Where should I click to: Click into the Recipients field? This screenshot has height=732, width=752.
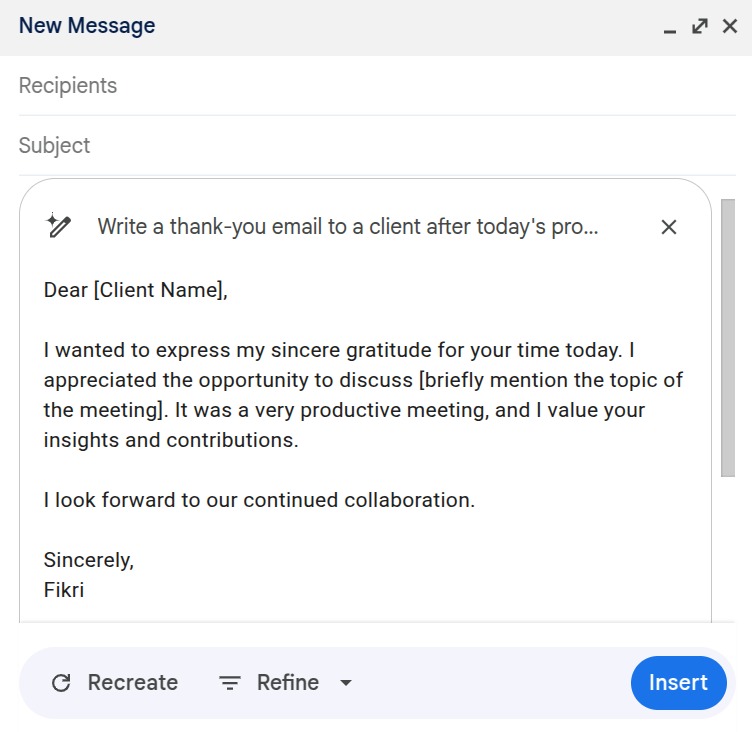click(x=300, y=86)
